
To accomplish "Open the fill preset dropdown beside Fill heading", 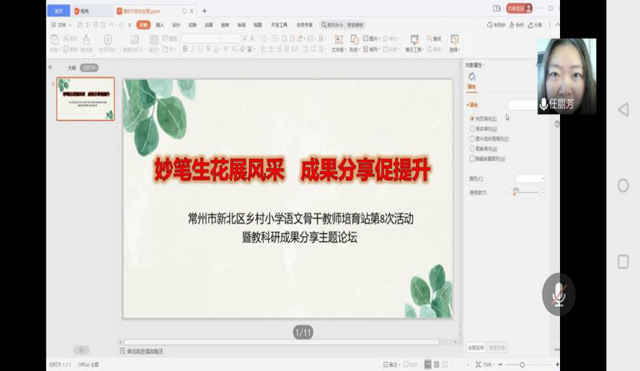I will [x=522, y=105].
